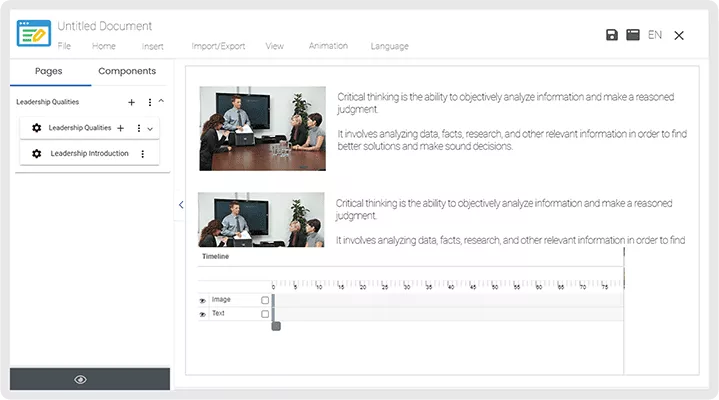Image resolution: width=719 pixels, height=400 pixels.
Task: Open more options for top Leadership Qualities header
Action: point(149,102)
